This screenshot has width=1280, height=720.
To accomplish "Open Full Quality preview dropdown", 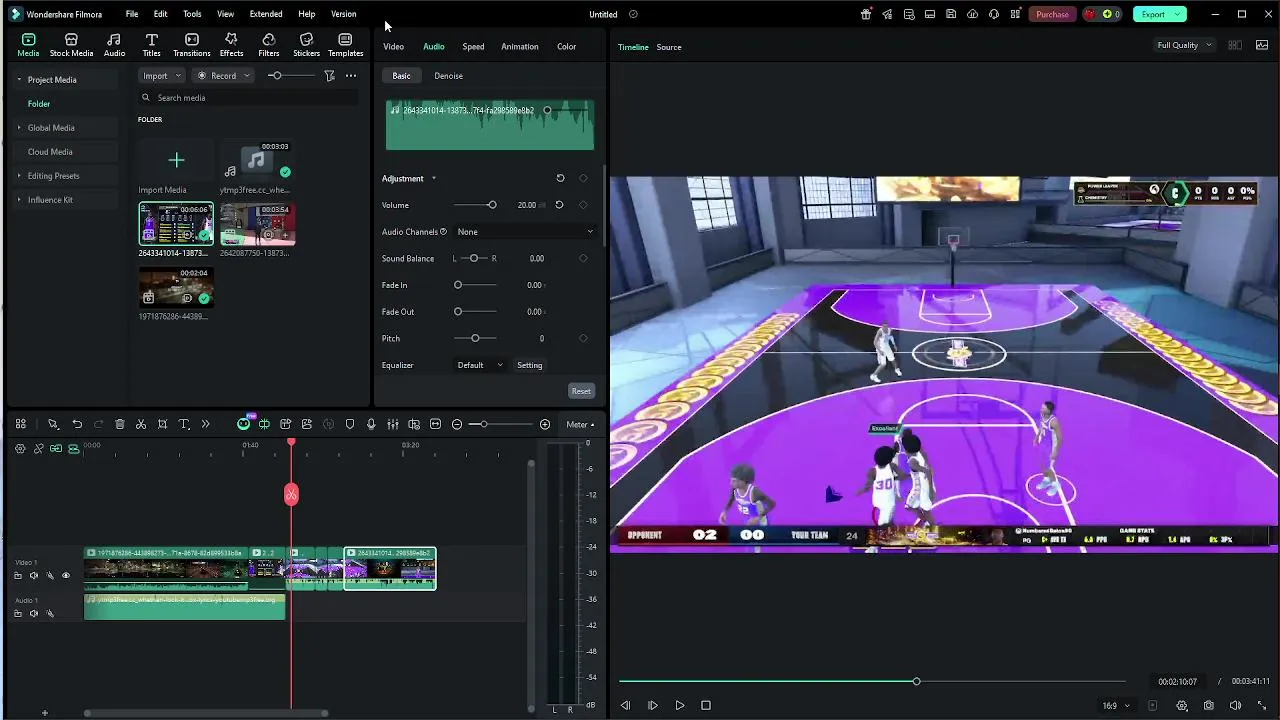I will pyautogui.click(x=1184, y=45).
